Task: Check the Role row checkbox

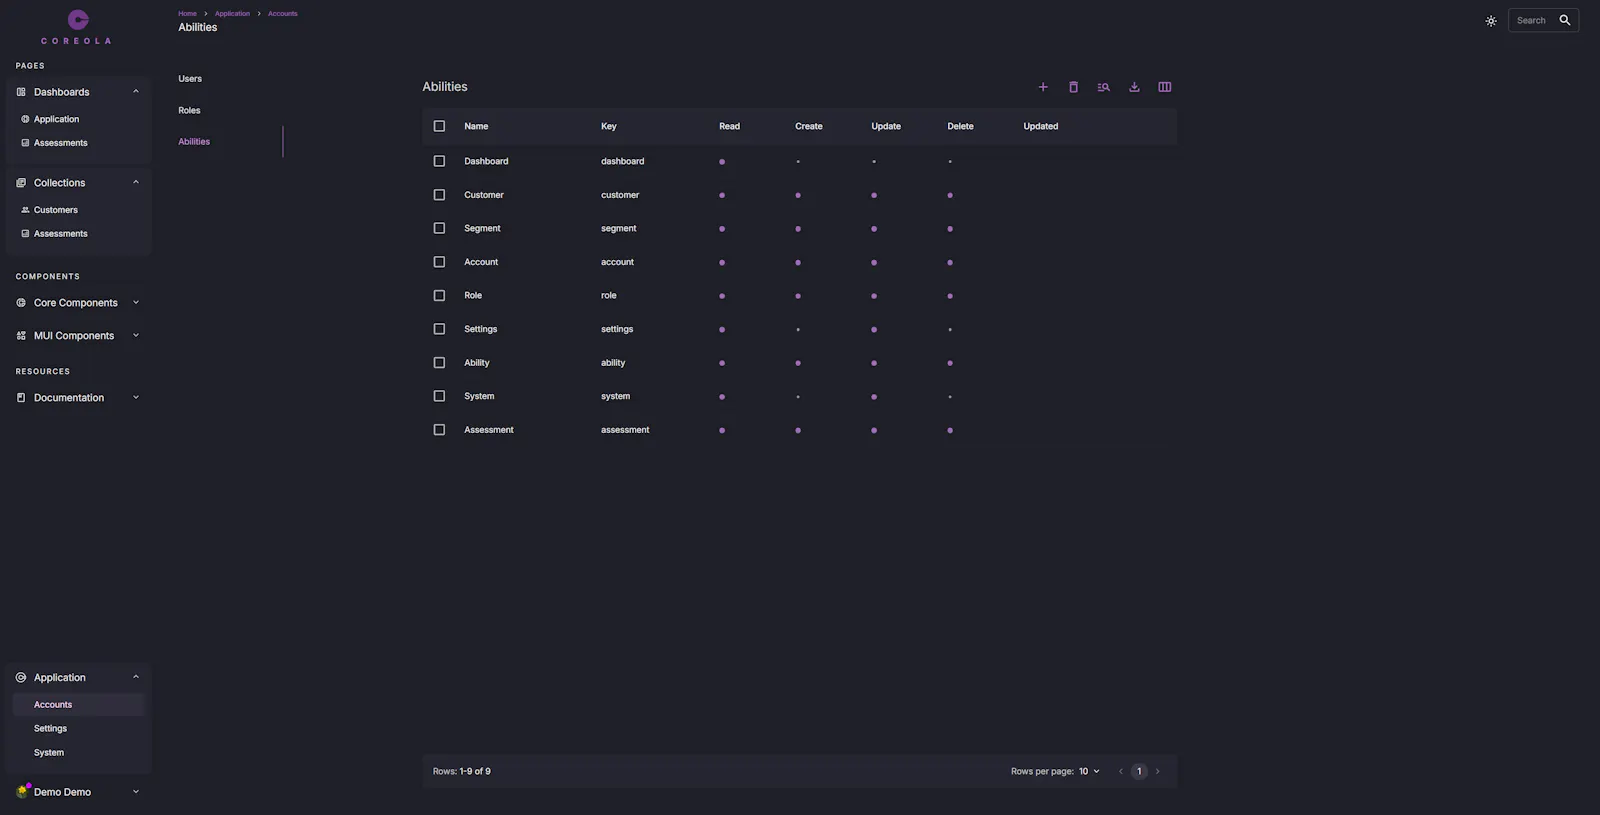Action: coord(439,295)
